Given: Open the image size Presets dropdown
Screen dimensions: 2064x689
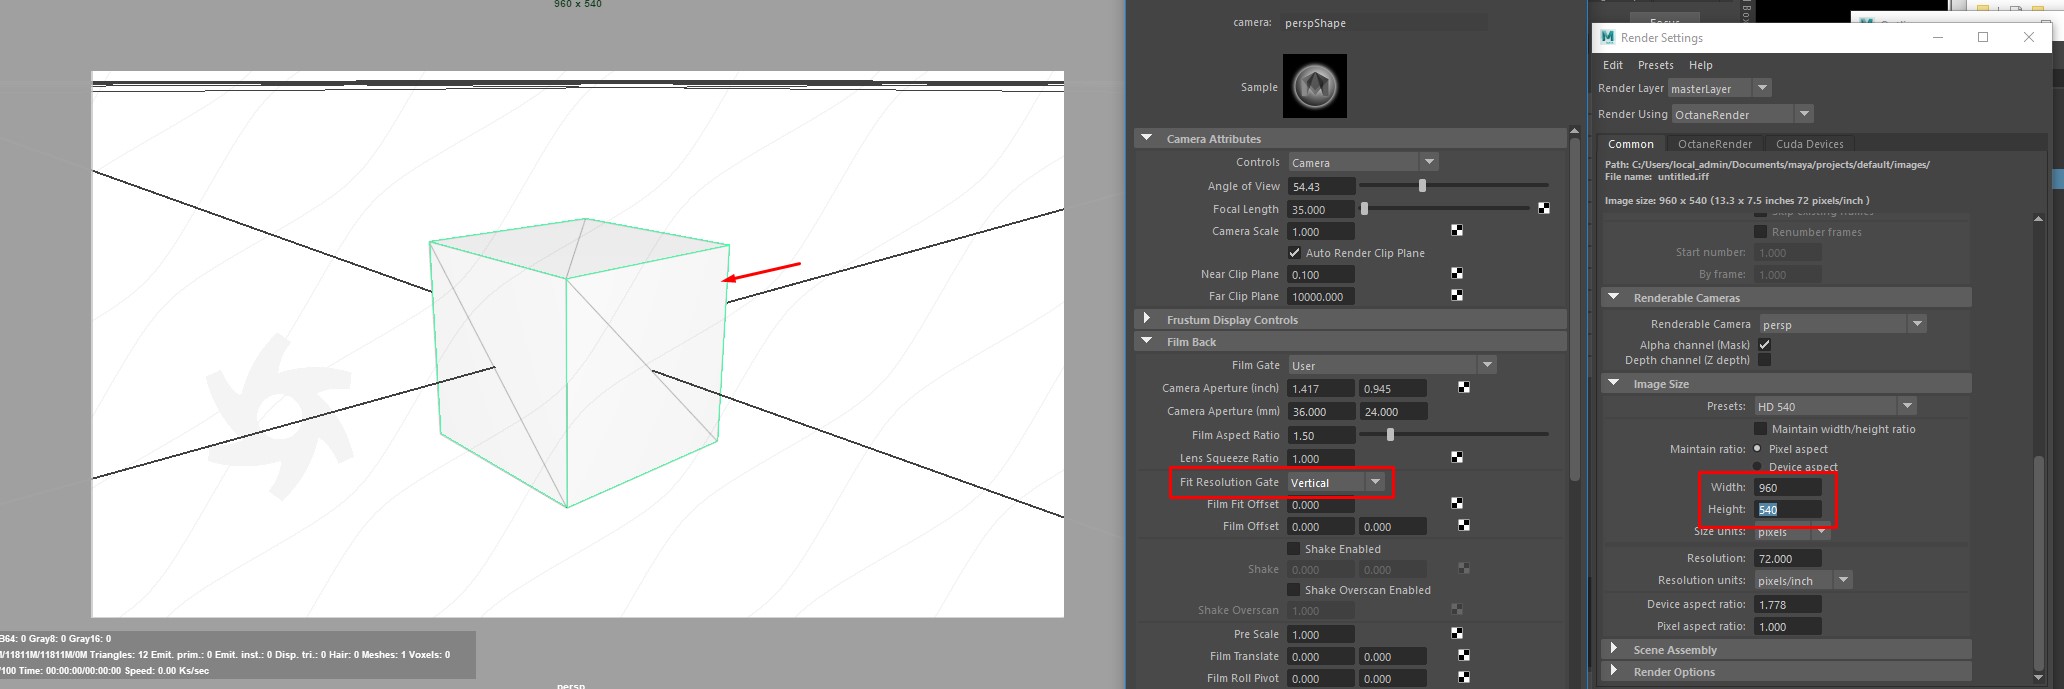Looking at the screenshot, I should (x=1835, y=406).
